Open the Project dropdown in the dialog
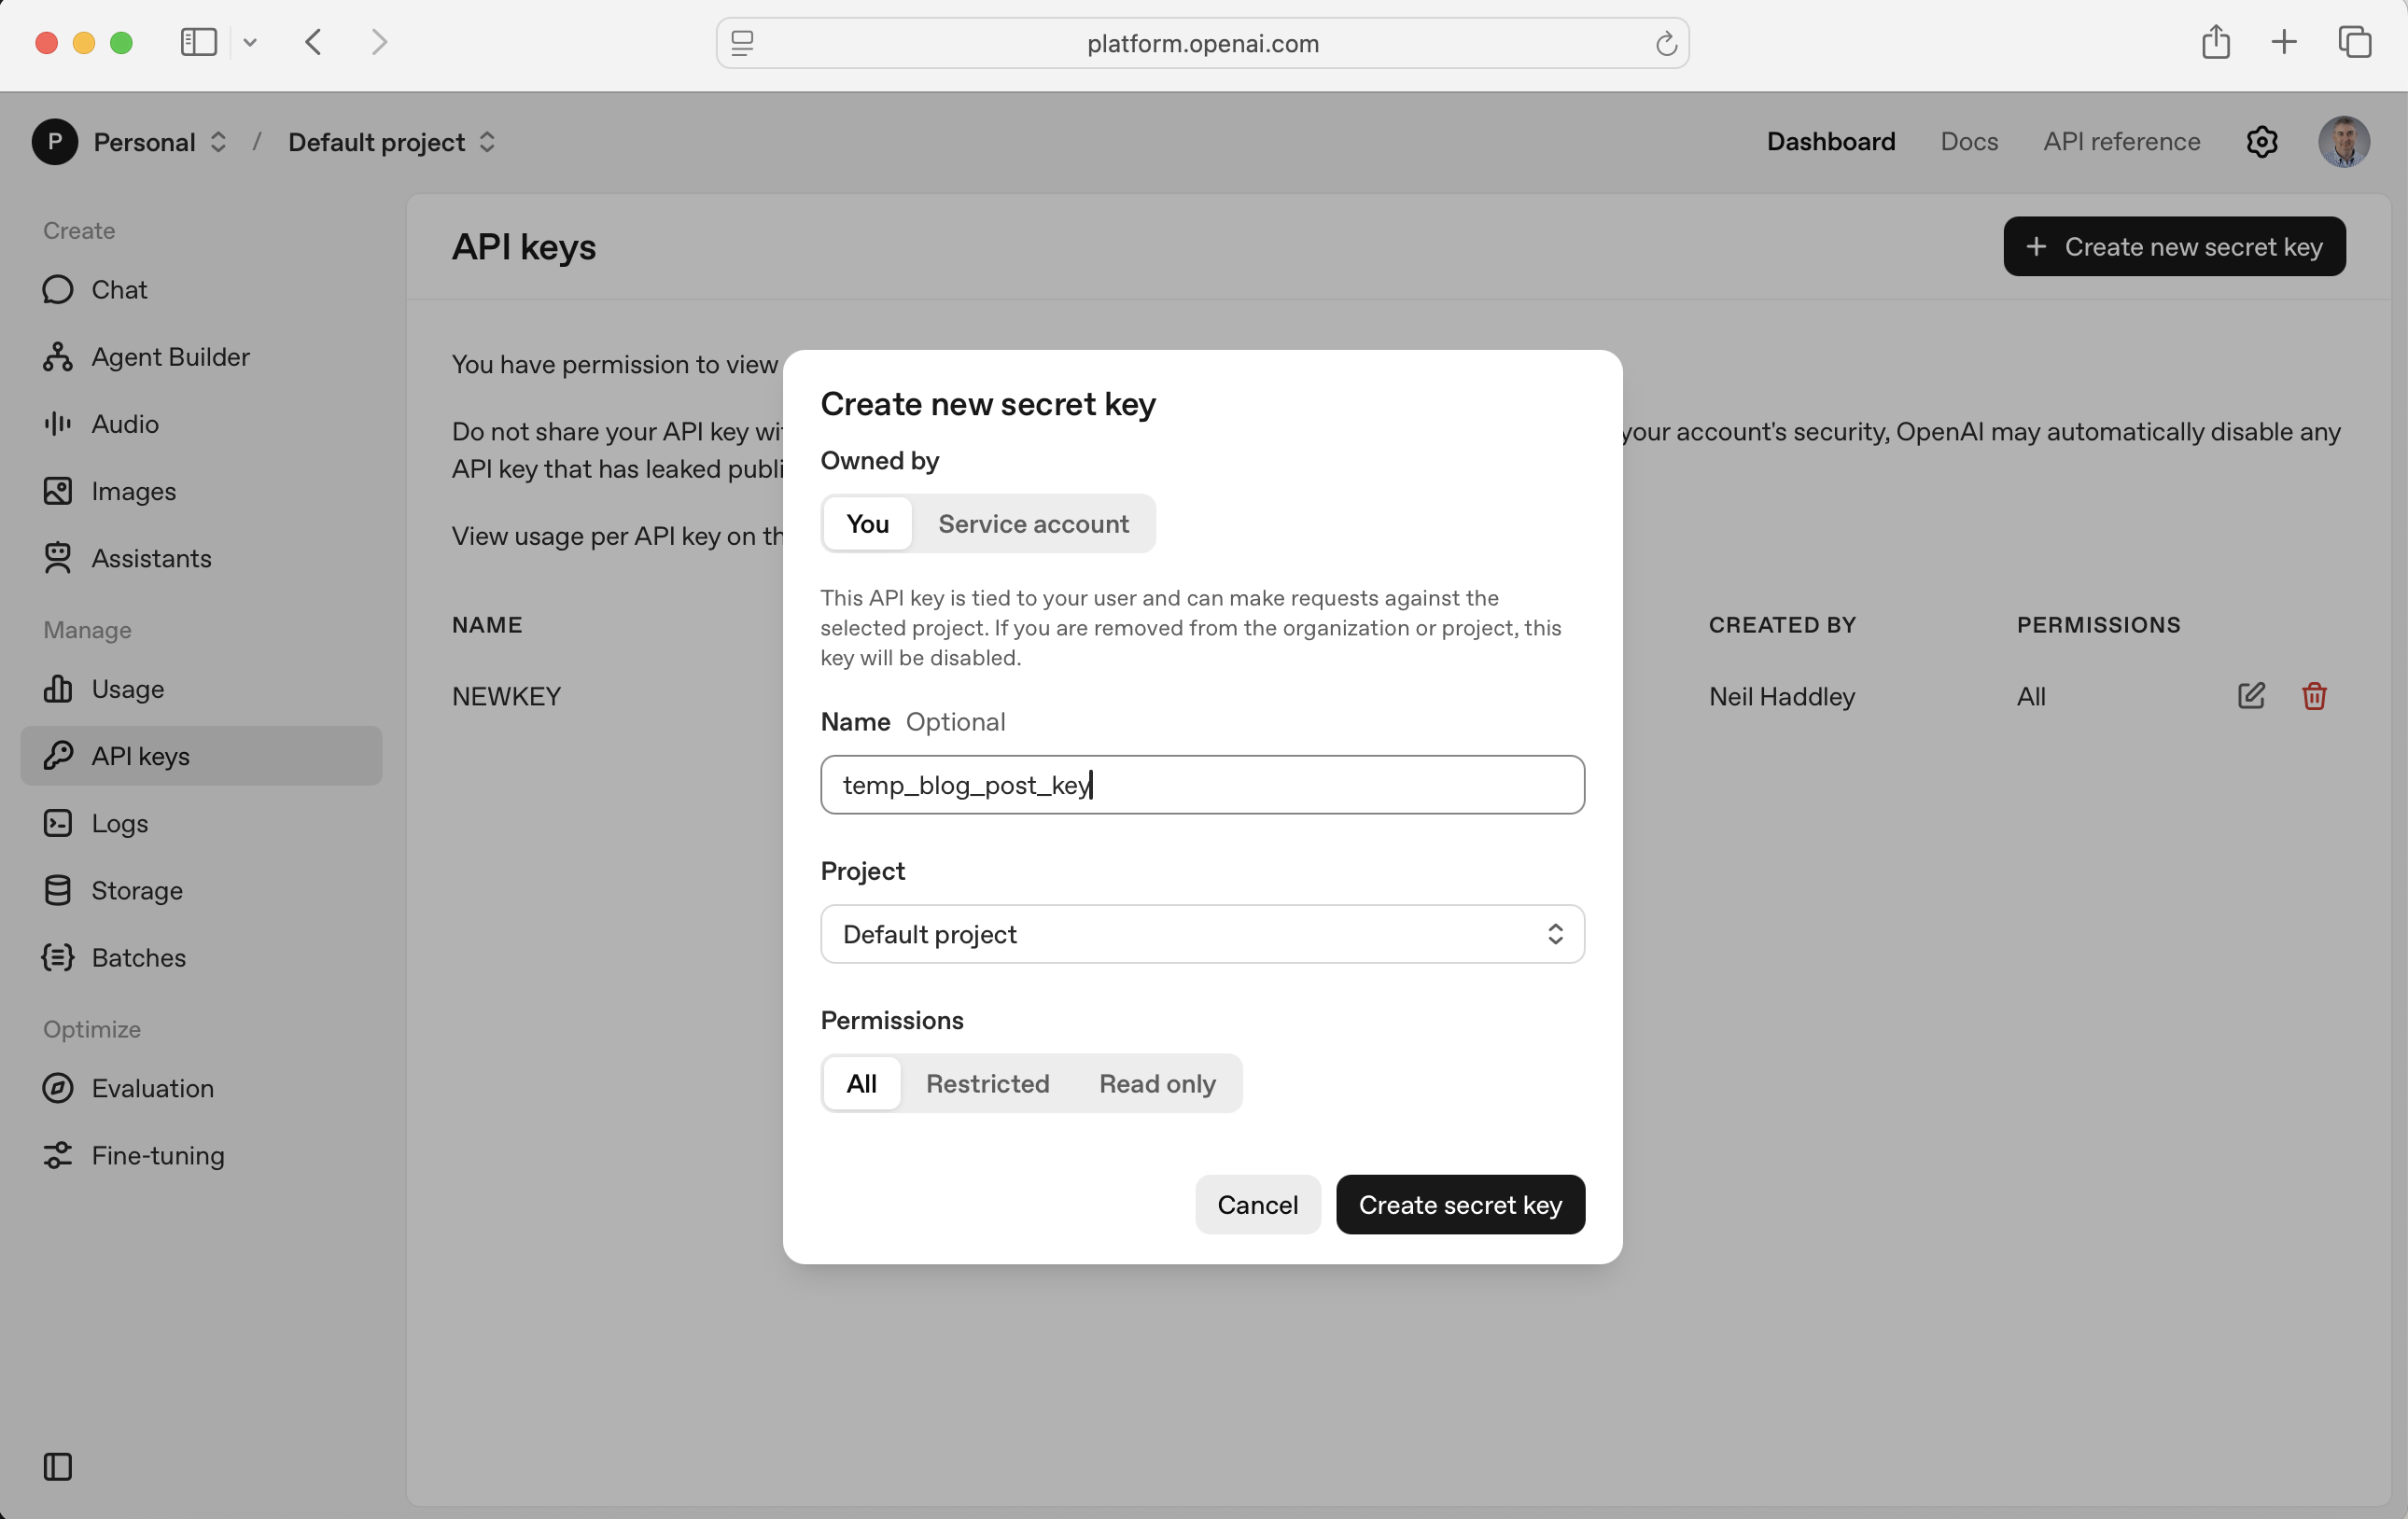 (1202, 934)
